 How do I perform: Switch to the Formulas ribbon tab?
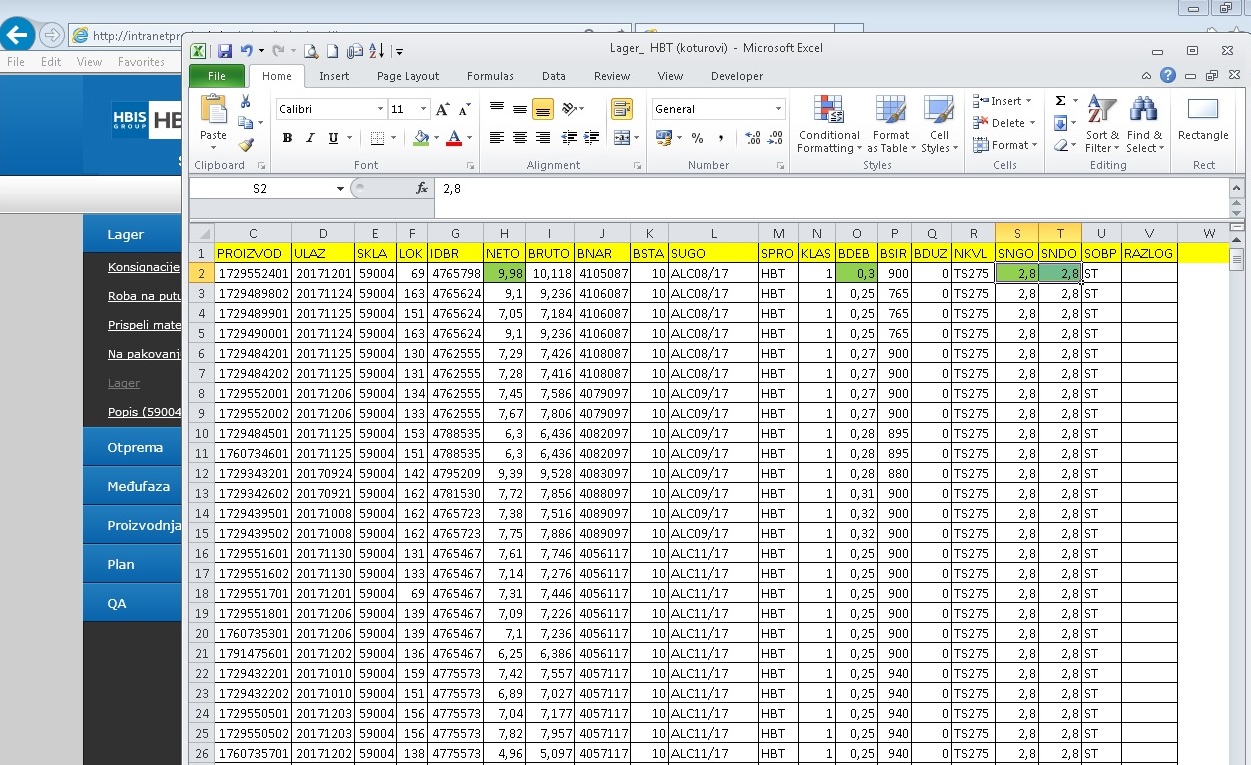point(490,76)
